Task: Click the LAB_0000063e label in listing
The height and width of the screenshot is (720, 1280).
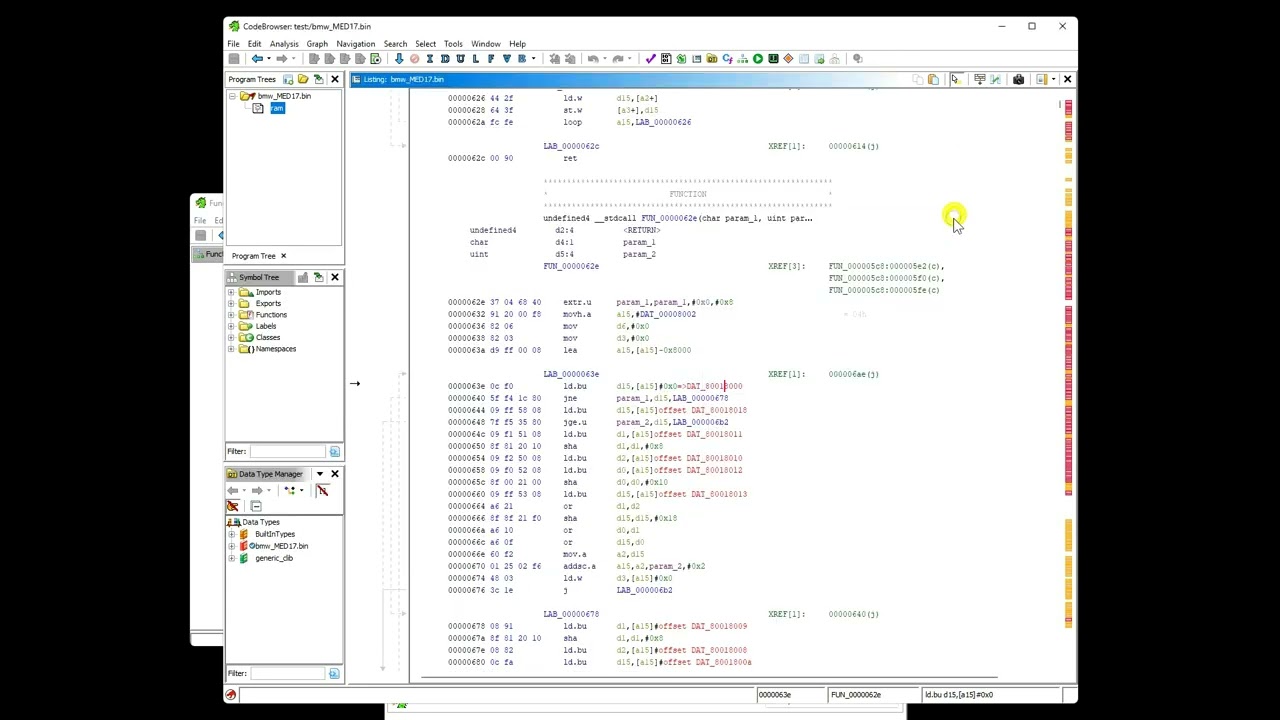Action: [571, 374]
